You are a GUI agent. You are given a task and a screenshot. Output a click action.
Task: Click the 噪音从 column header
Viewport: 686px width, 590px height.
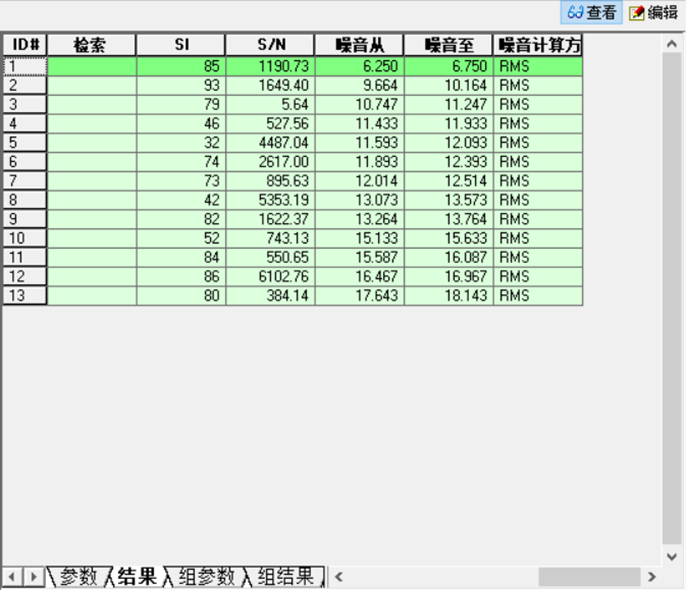pyautogui.click(x=358, y=46)
